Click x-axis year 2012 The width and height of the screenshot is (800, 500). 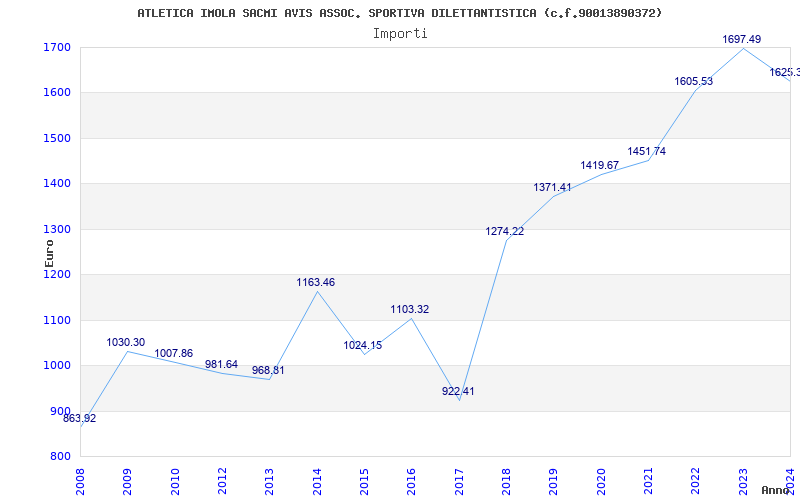pos(222,482)
